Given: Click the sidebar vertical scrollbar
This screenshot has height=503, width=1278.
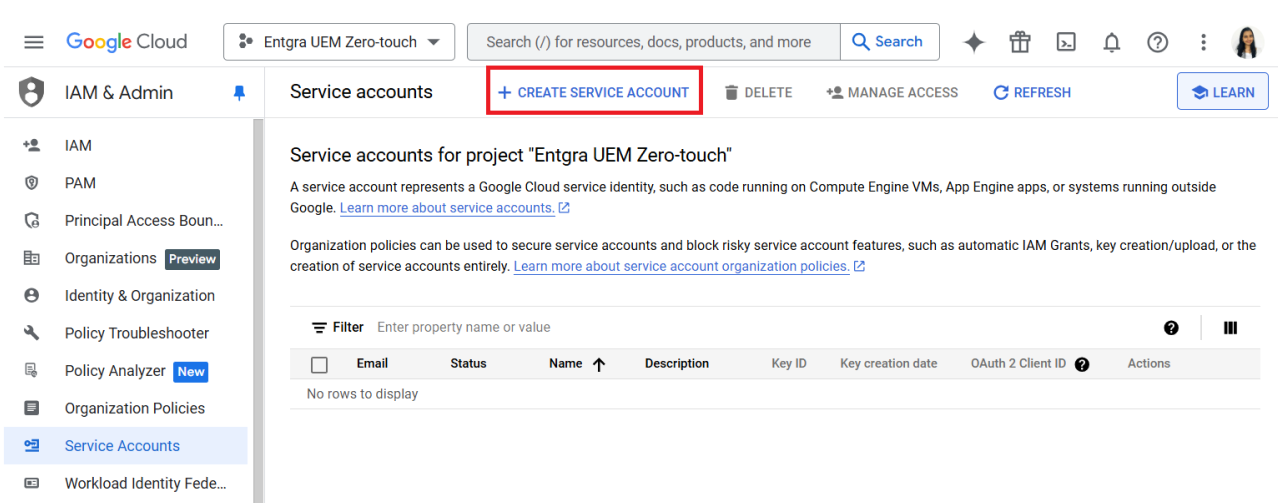Looking at the screenshot, I should click(257, 310).
